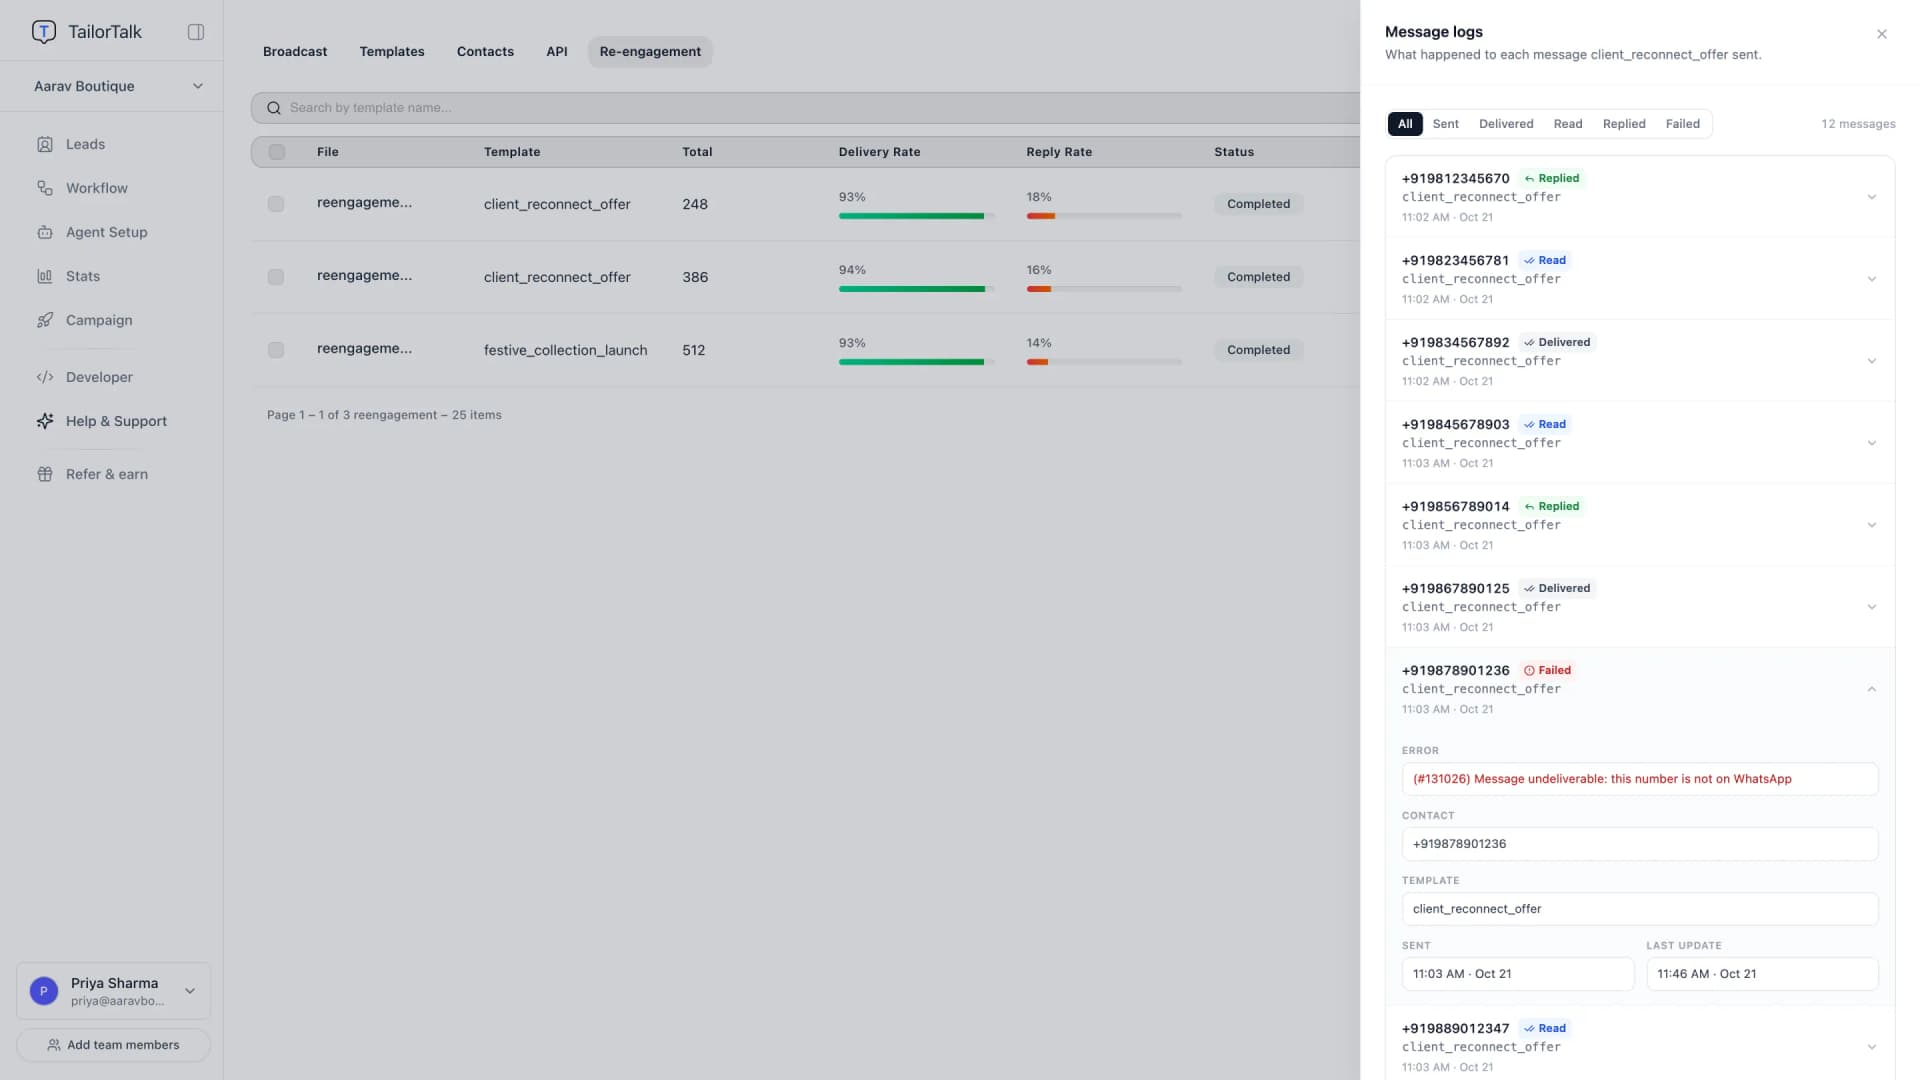Switch to the Broadcast tab
The image size is (1920, 1080).
295,52
